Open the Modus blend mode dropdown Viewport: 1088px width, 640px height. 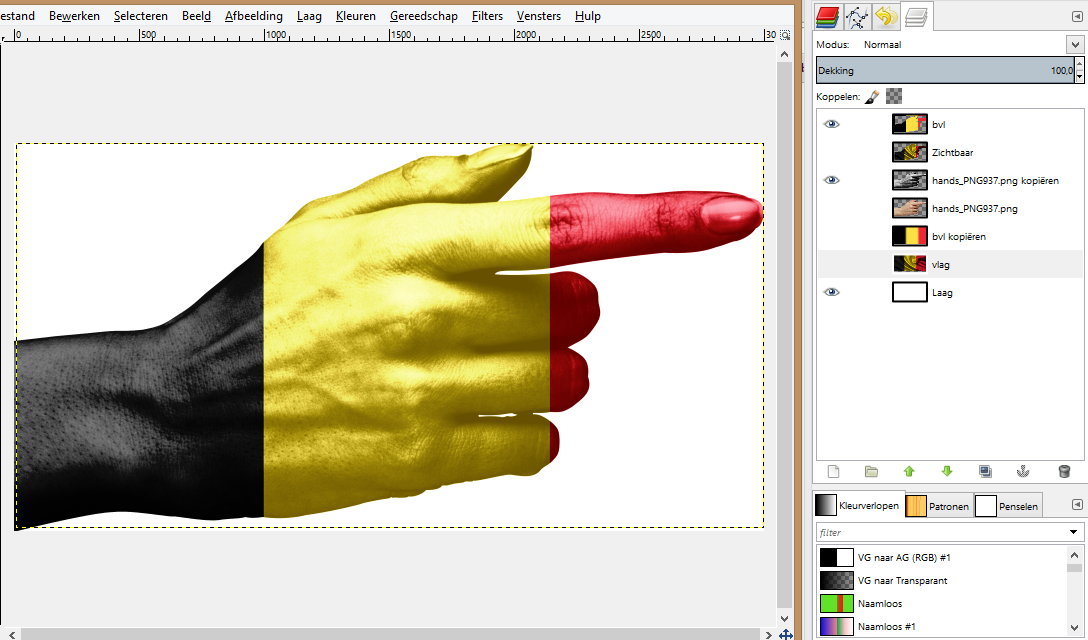point(1073,45)
